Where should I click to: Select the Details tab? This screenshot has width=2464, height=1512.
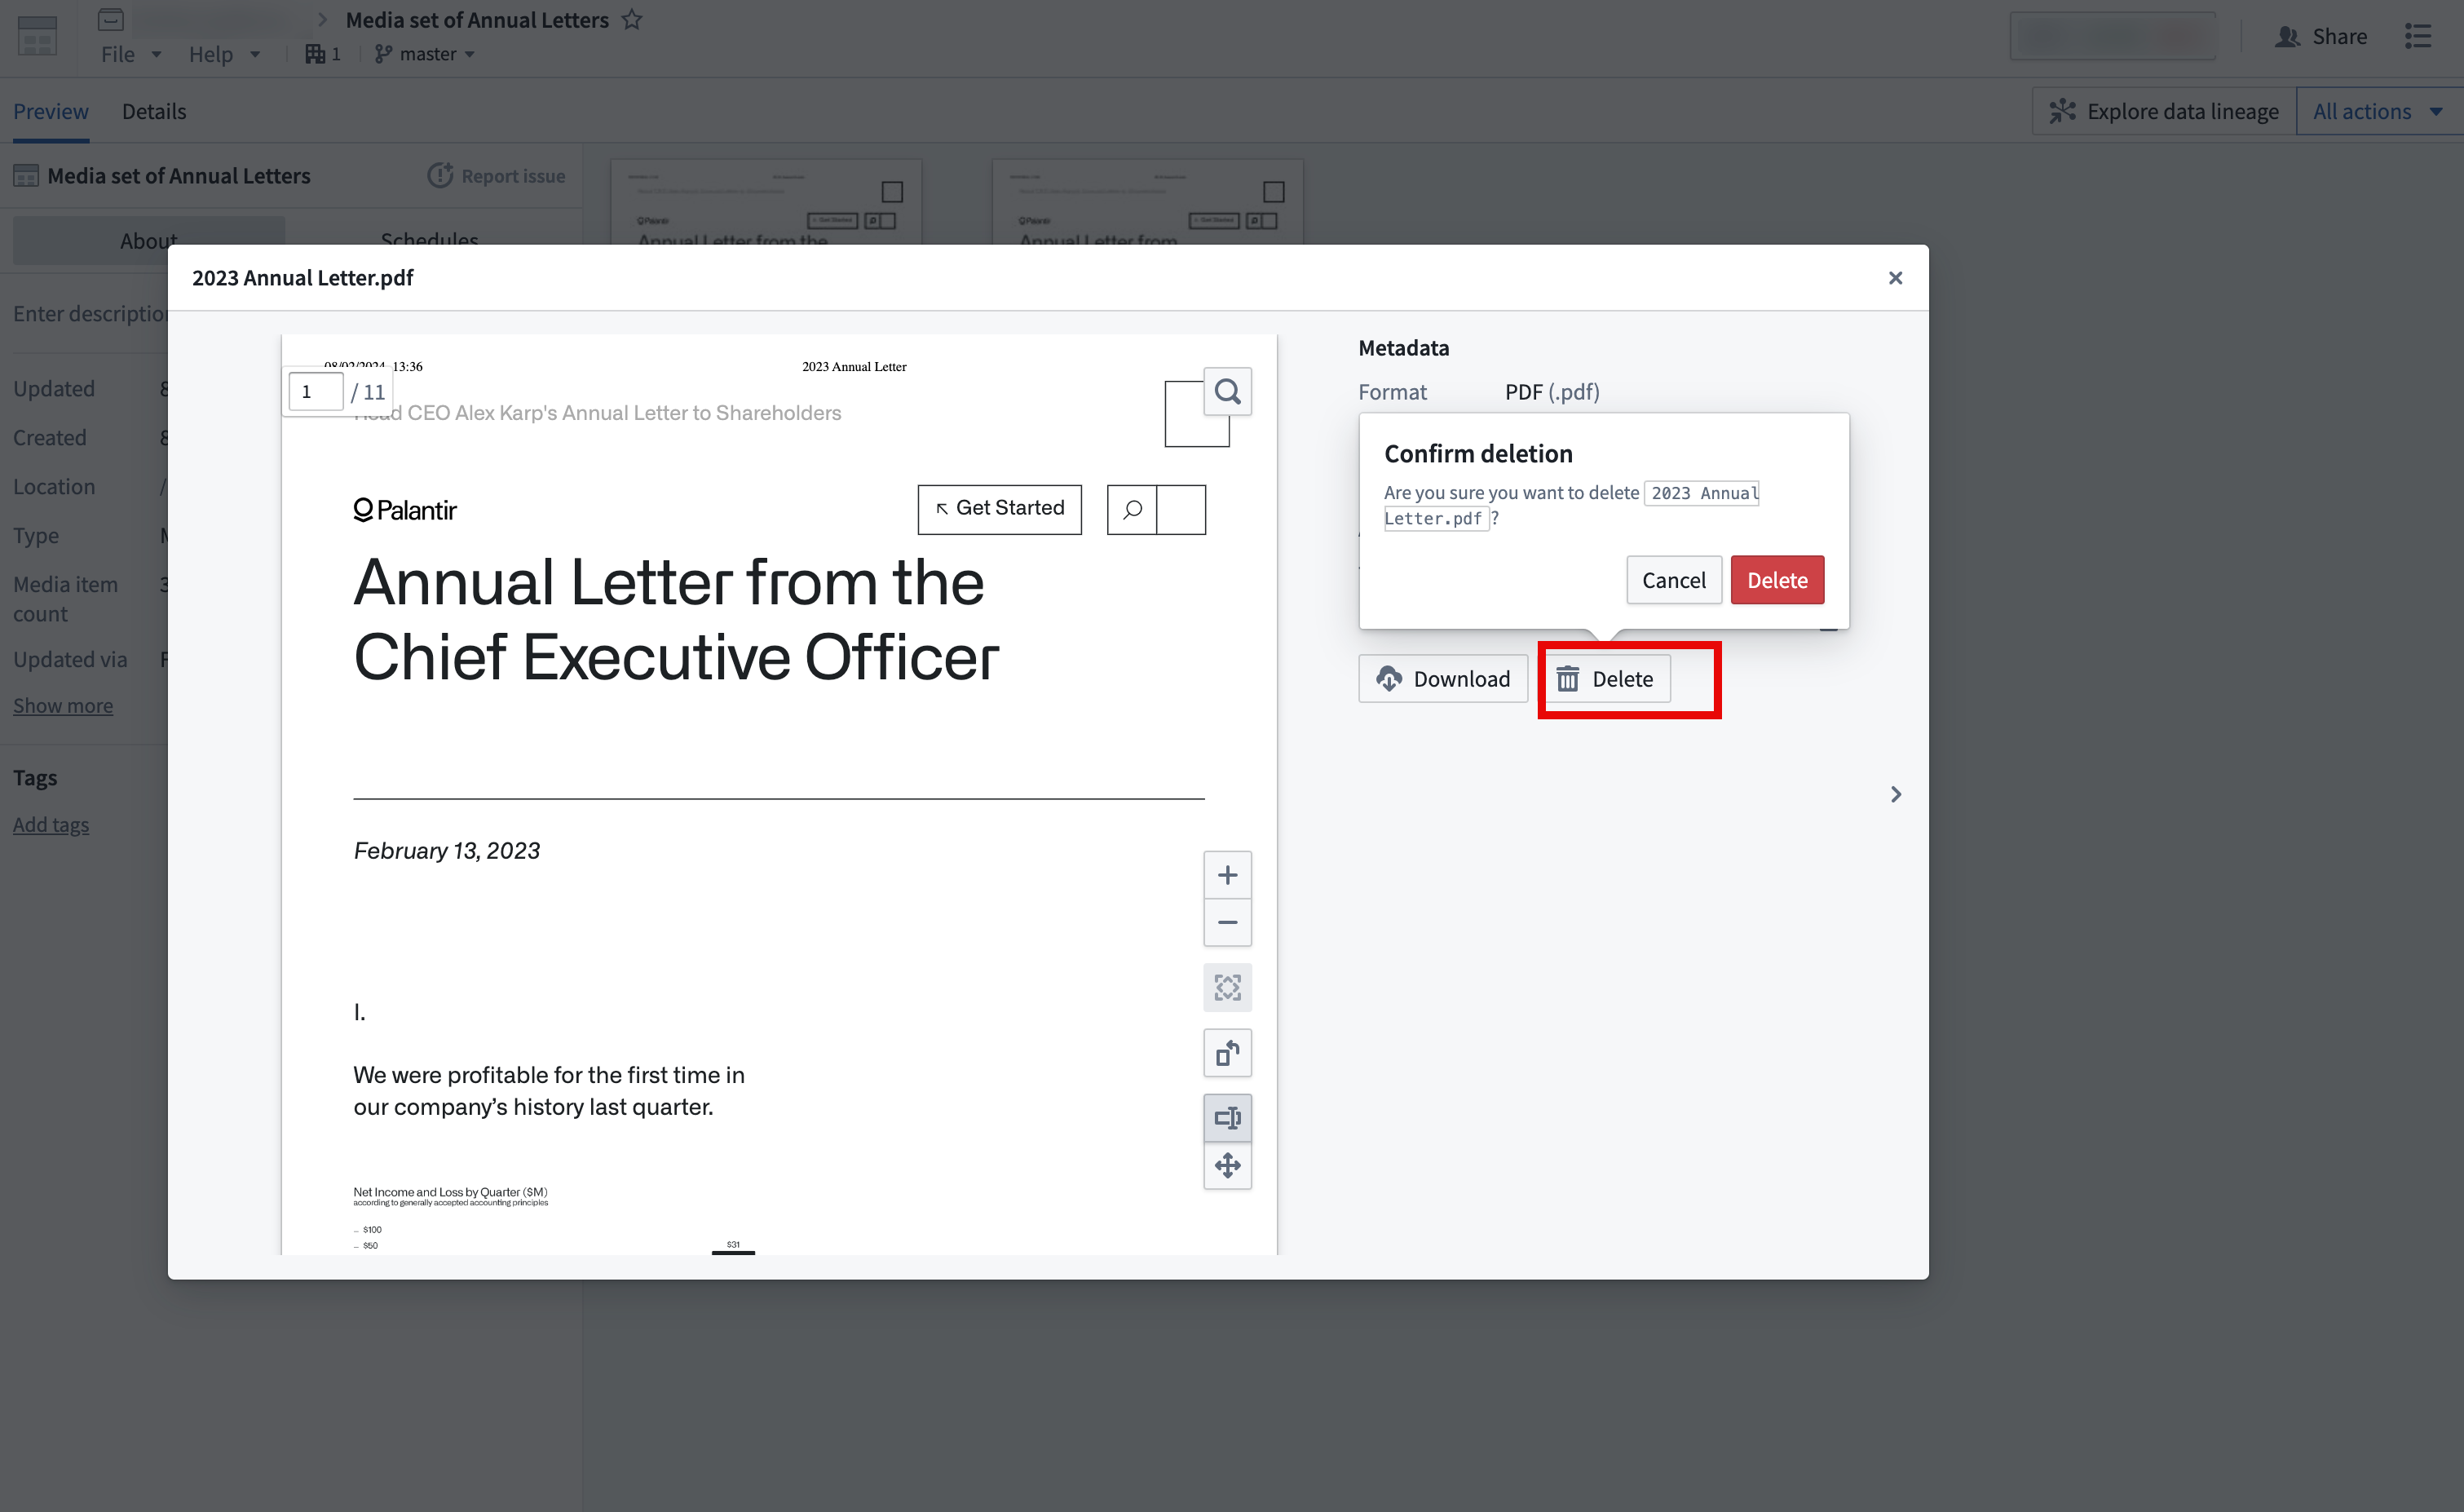(153, 111)
